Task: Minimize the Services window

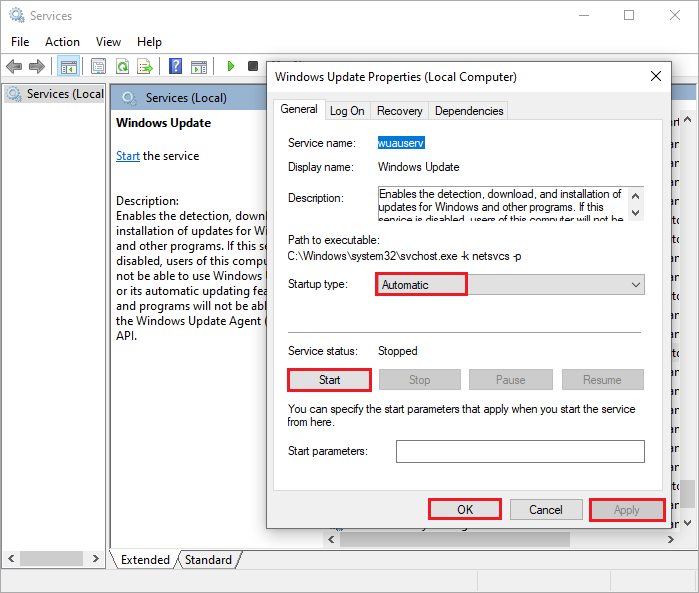Action: coord(584,15)
